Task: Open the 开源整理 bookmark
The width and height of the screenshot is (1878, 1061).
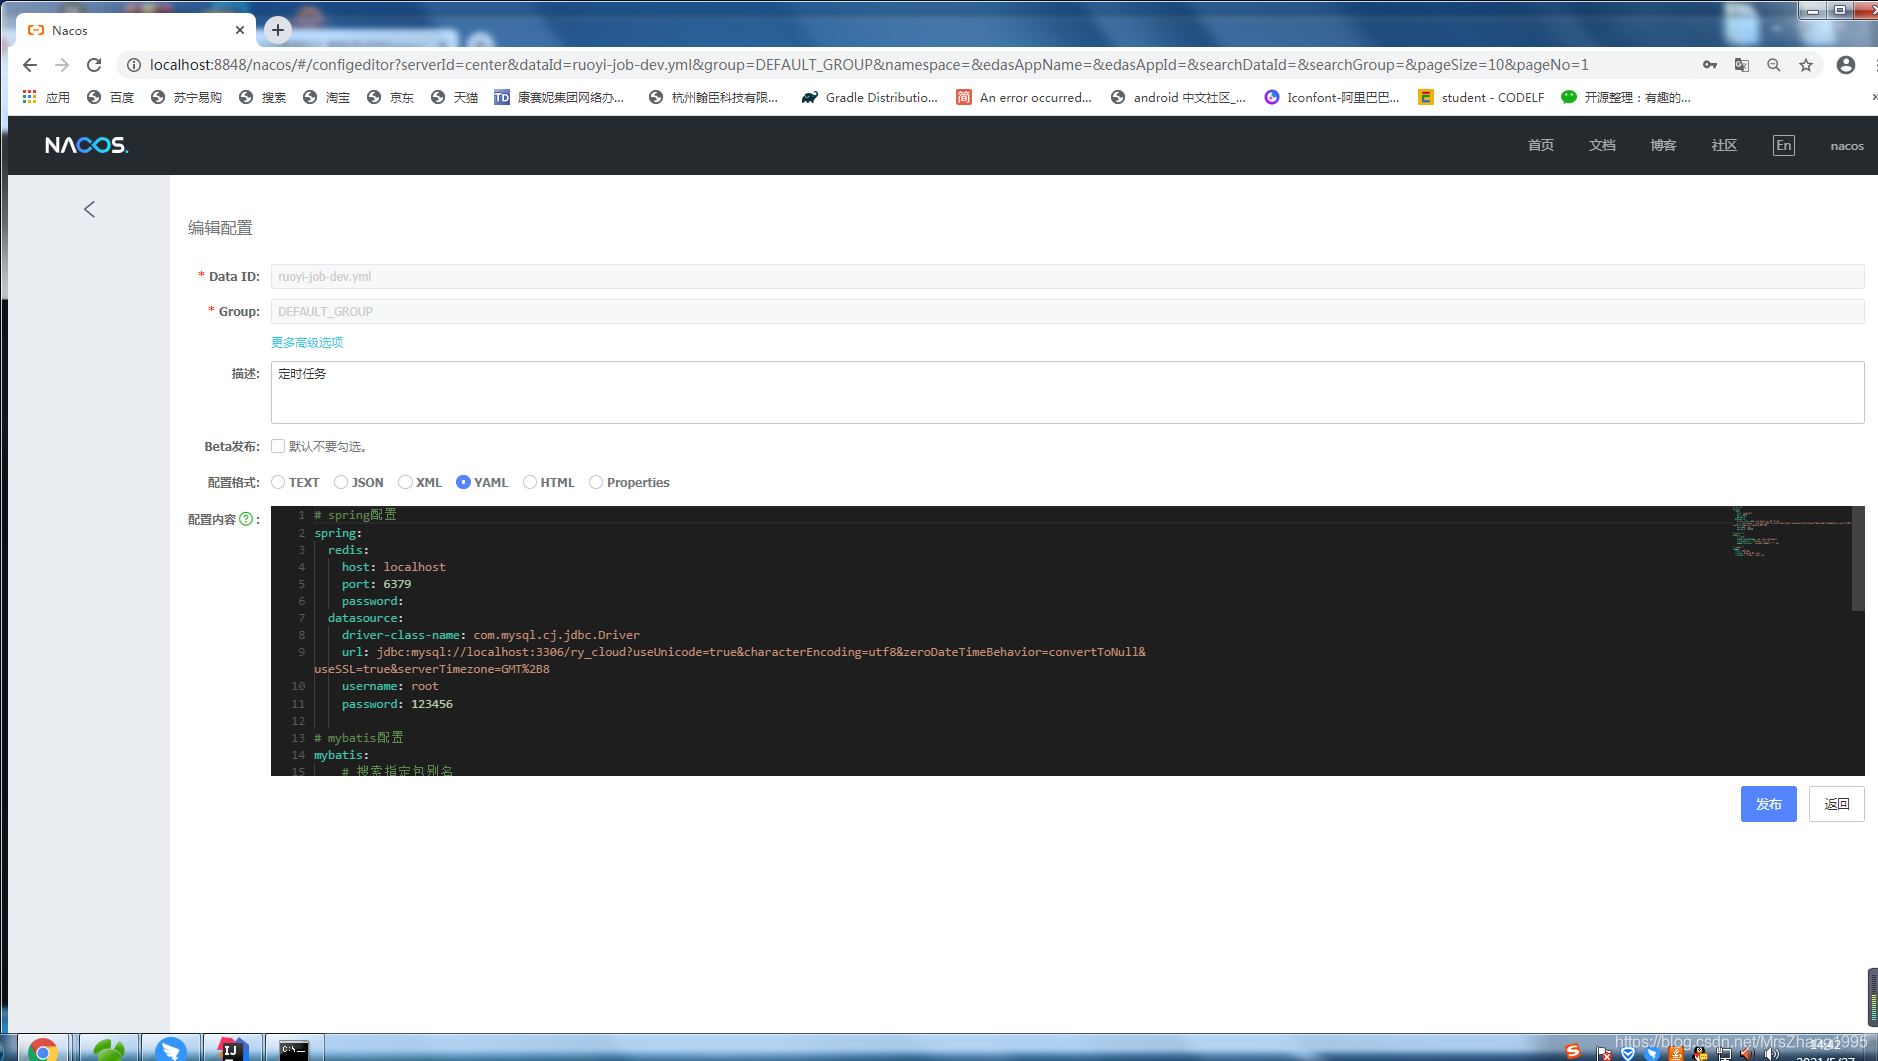Action: click(x=1625, y=97)
